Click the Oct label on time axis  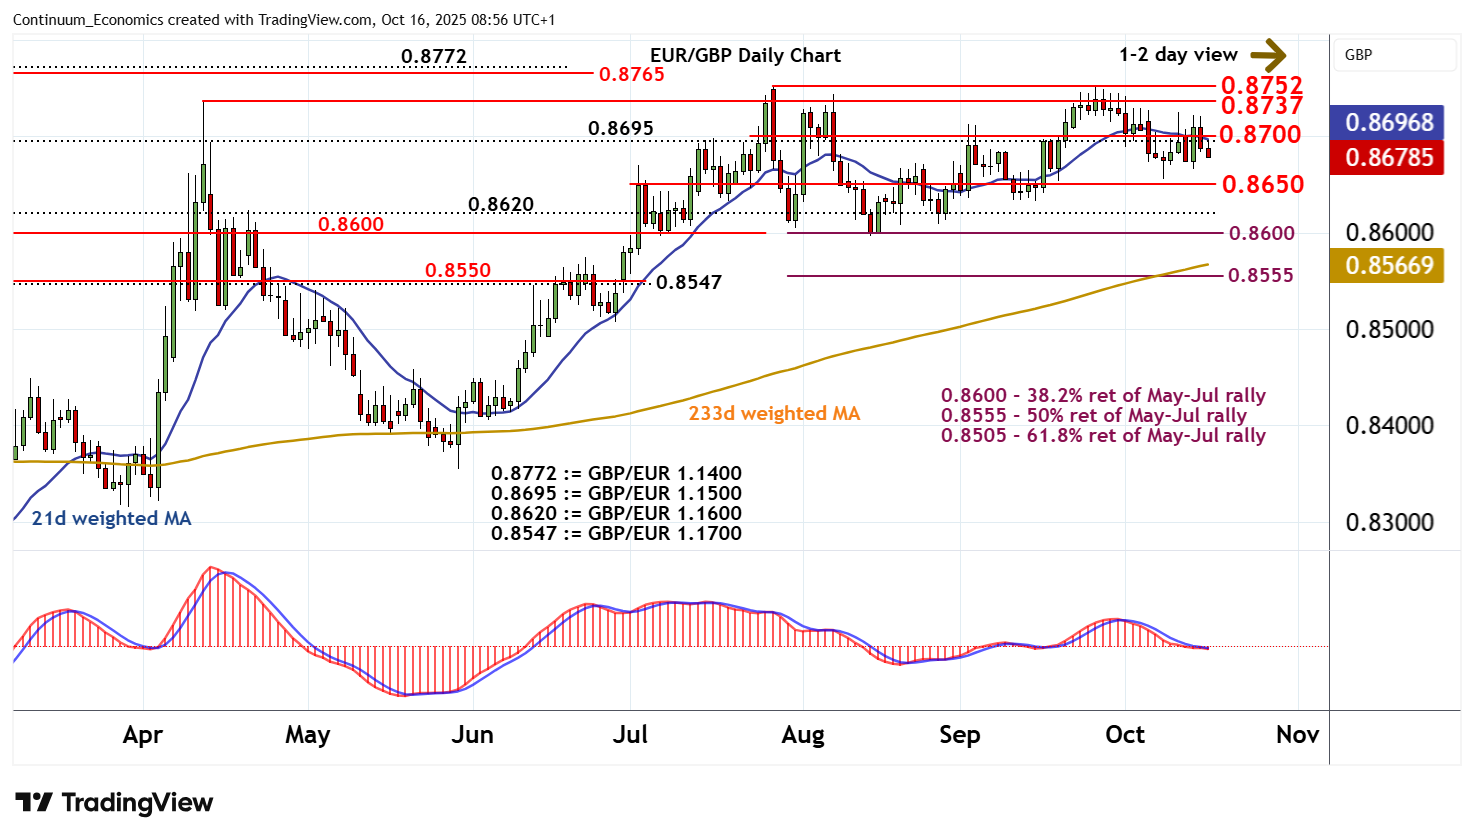coord(1124,735)
